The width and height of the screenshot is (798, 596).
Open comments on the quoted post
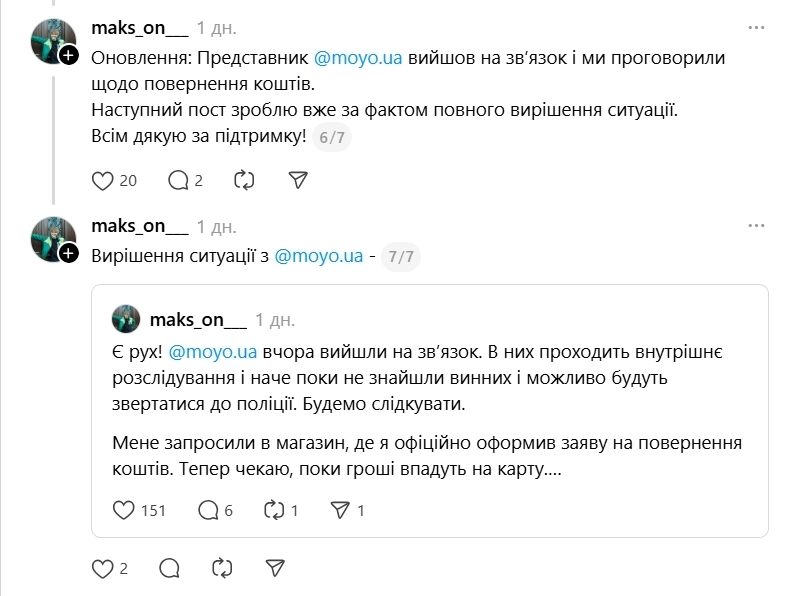208,510
